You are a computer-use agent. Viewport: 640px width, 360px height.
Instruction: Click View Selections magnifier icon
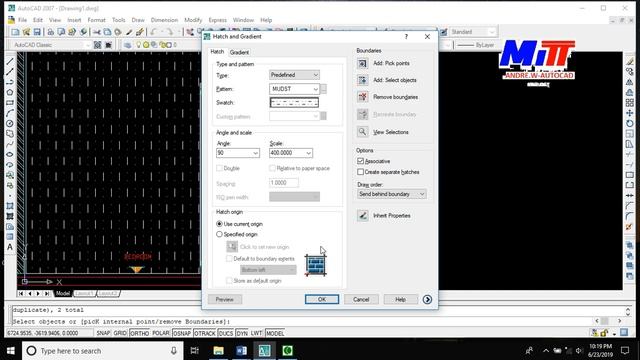pyautogui.click(x=362, y=131)
